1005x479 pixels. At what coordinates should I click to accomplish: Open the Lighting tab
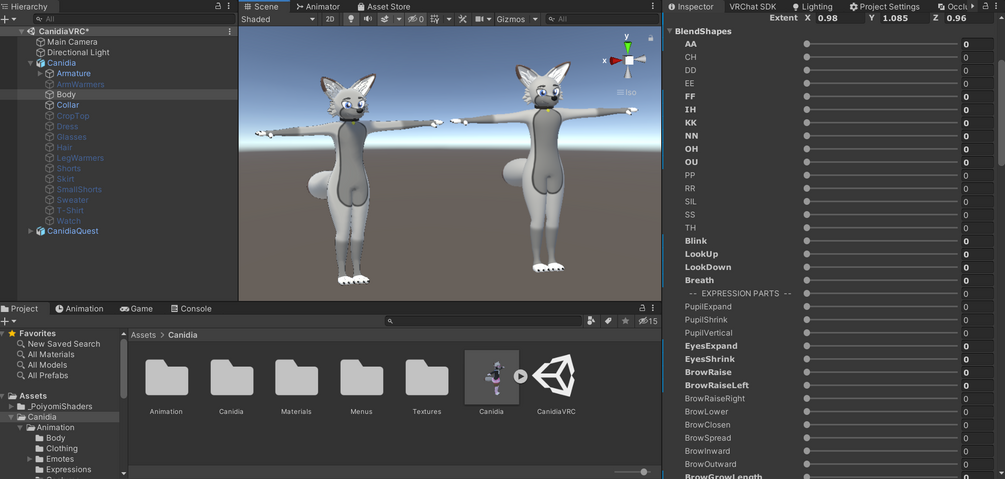pos(812,6)
